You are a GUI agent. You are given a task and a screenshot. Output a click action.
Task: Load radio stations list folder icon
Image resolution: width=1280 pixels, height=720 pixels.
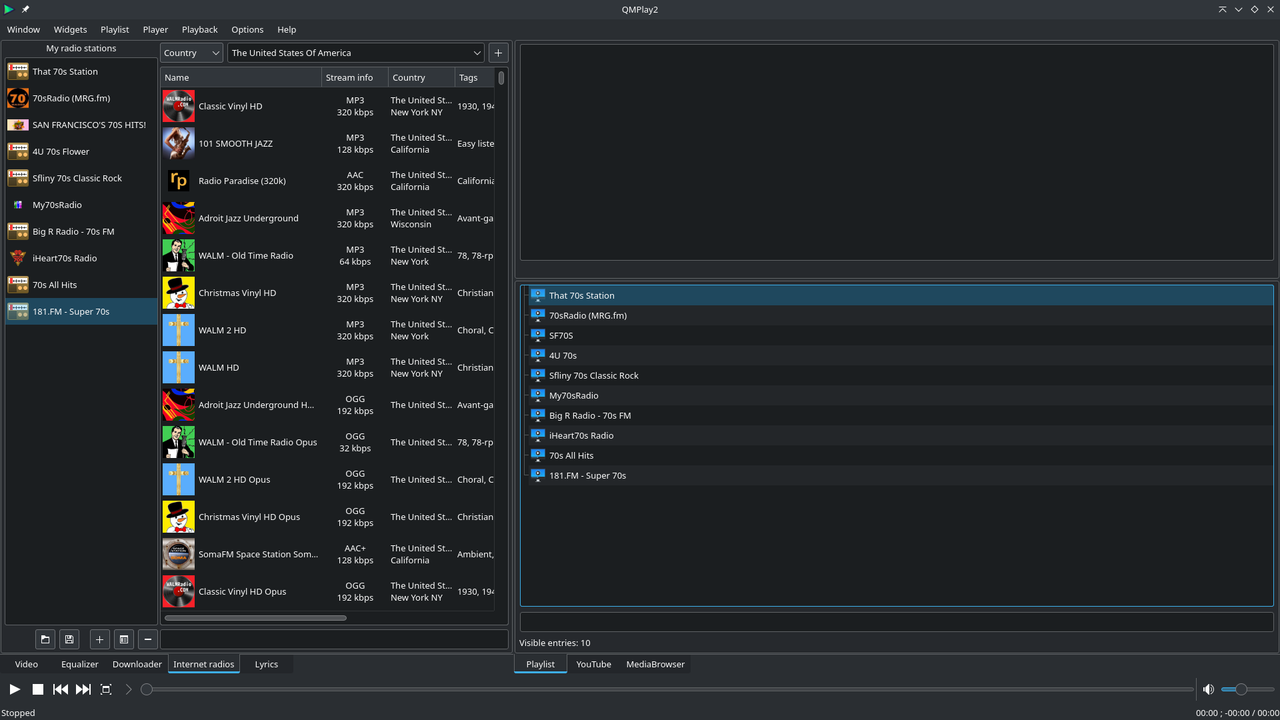tap(45, 639)
